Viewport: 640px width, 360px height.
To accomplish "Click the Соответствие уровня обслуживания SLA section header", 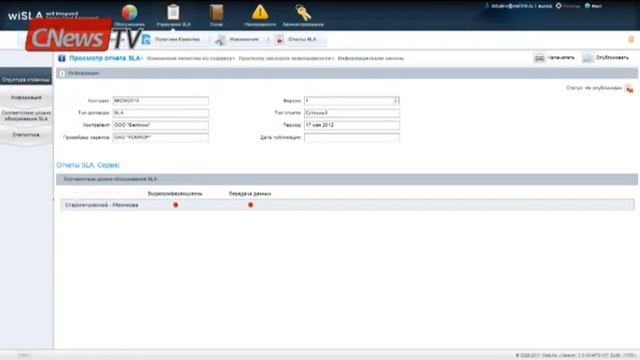I will (x=347, y=179).
